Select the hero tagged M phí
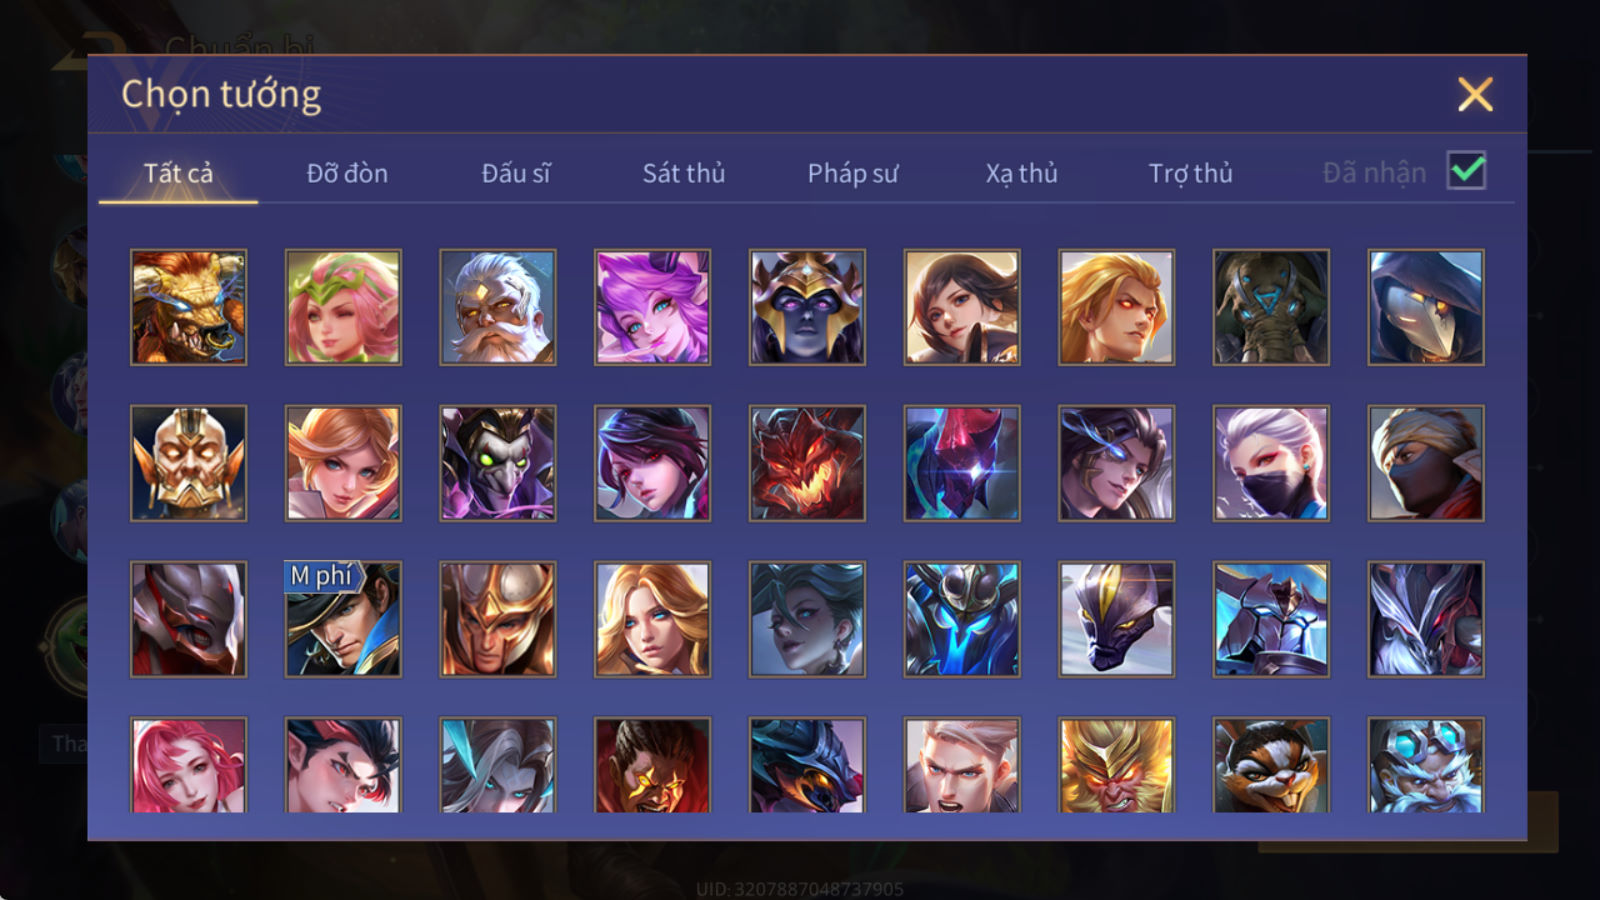Screen dimensions: 1600x900 (343, 619)
